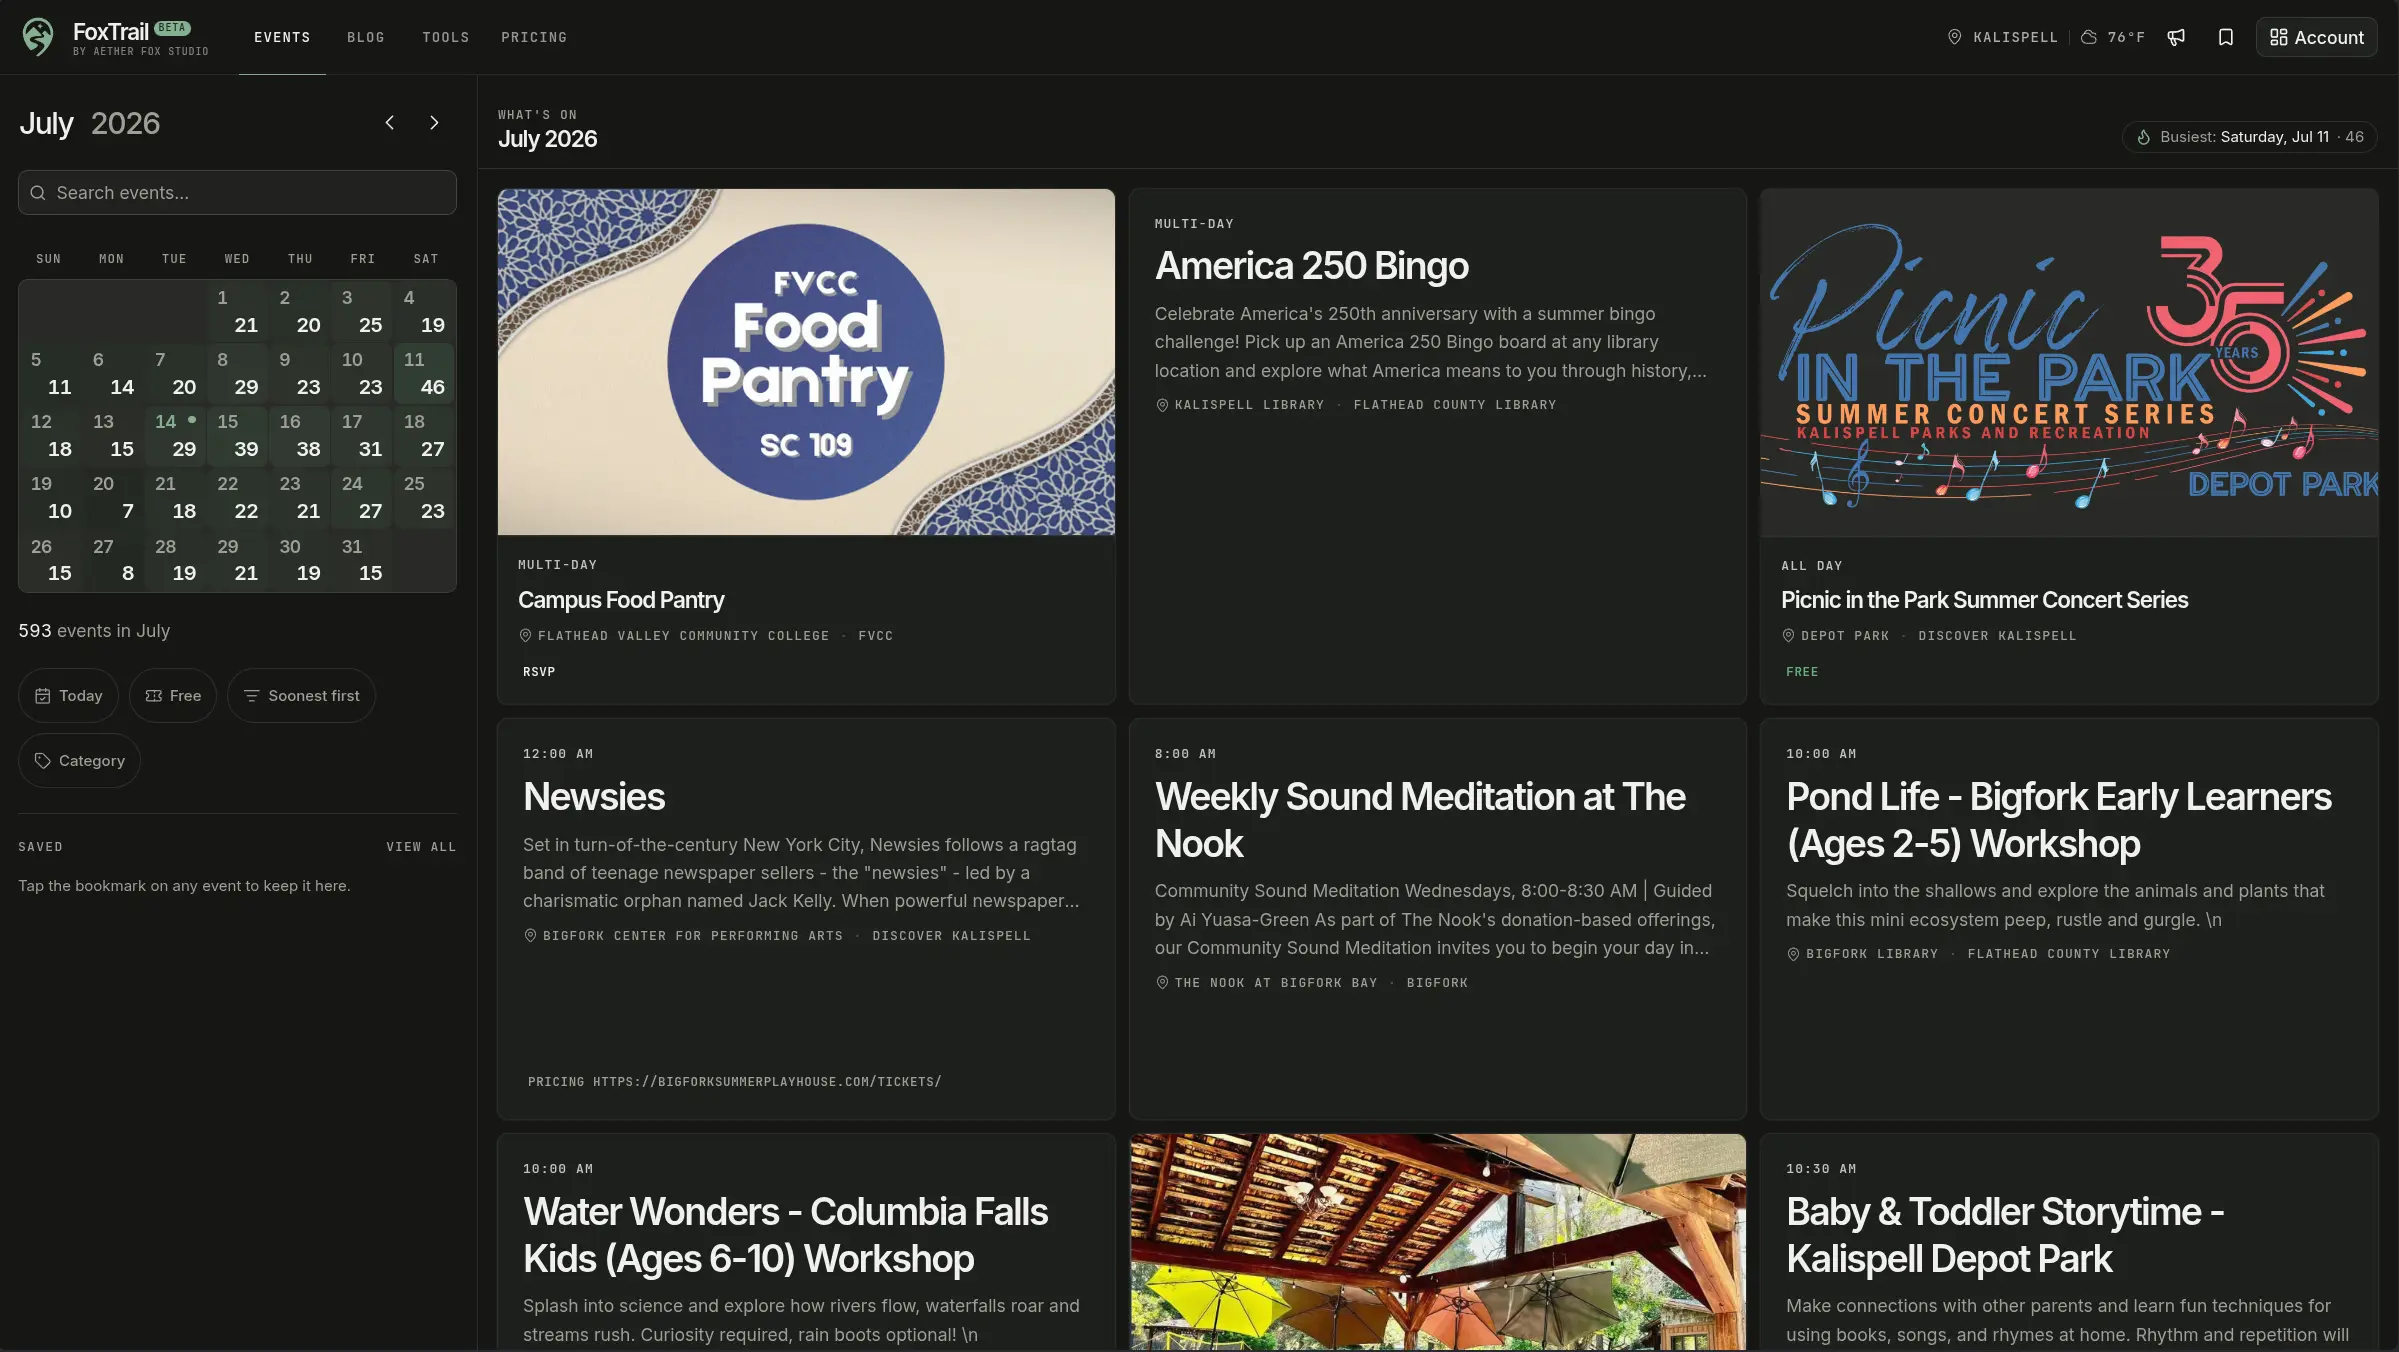Click the Bigfork Library location pin icon
Viewport: 2399px width, 1352px height.
pyautogui.click(x=1793, y=954)
